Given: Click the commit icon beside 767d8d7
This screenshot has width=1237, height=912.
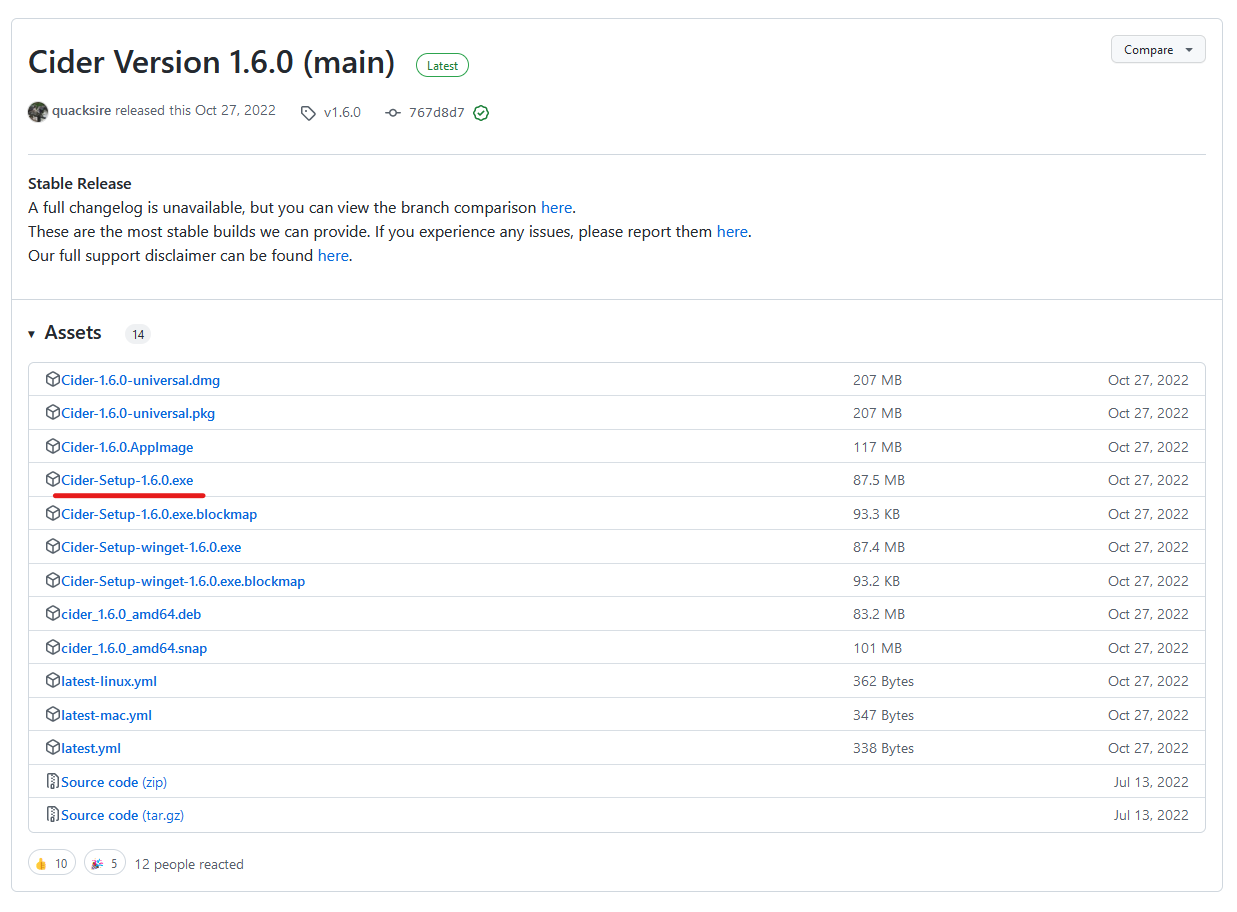Looking at the screenshot, I should click(393, 113).
